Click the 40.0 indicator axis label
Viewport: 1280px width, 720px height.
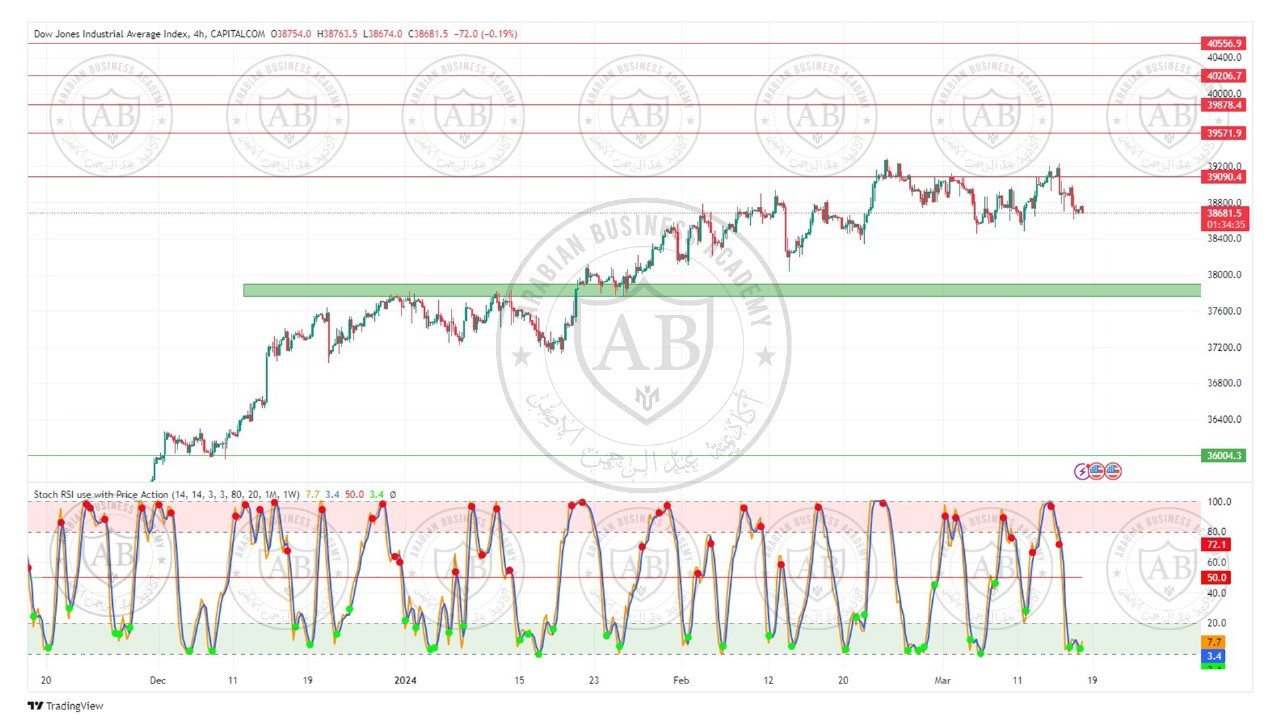[x=1217, y=593]
